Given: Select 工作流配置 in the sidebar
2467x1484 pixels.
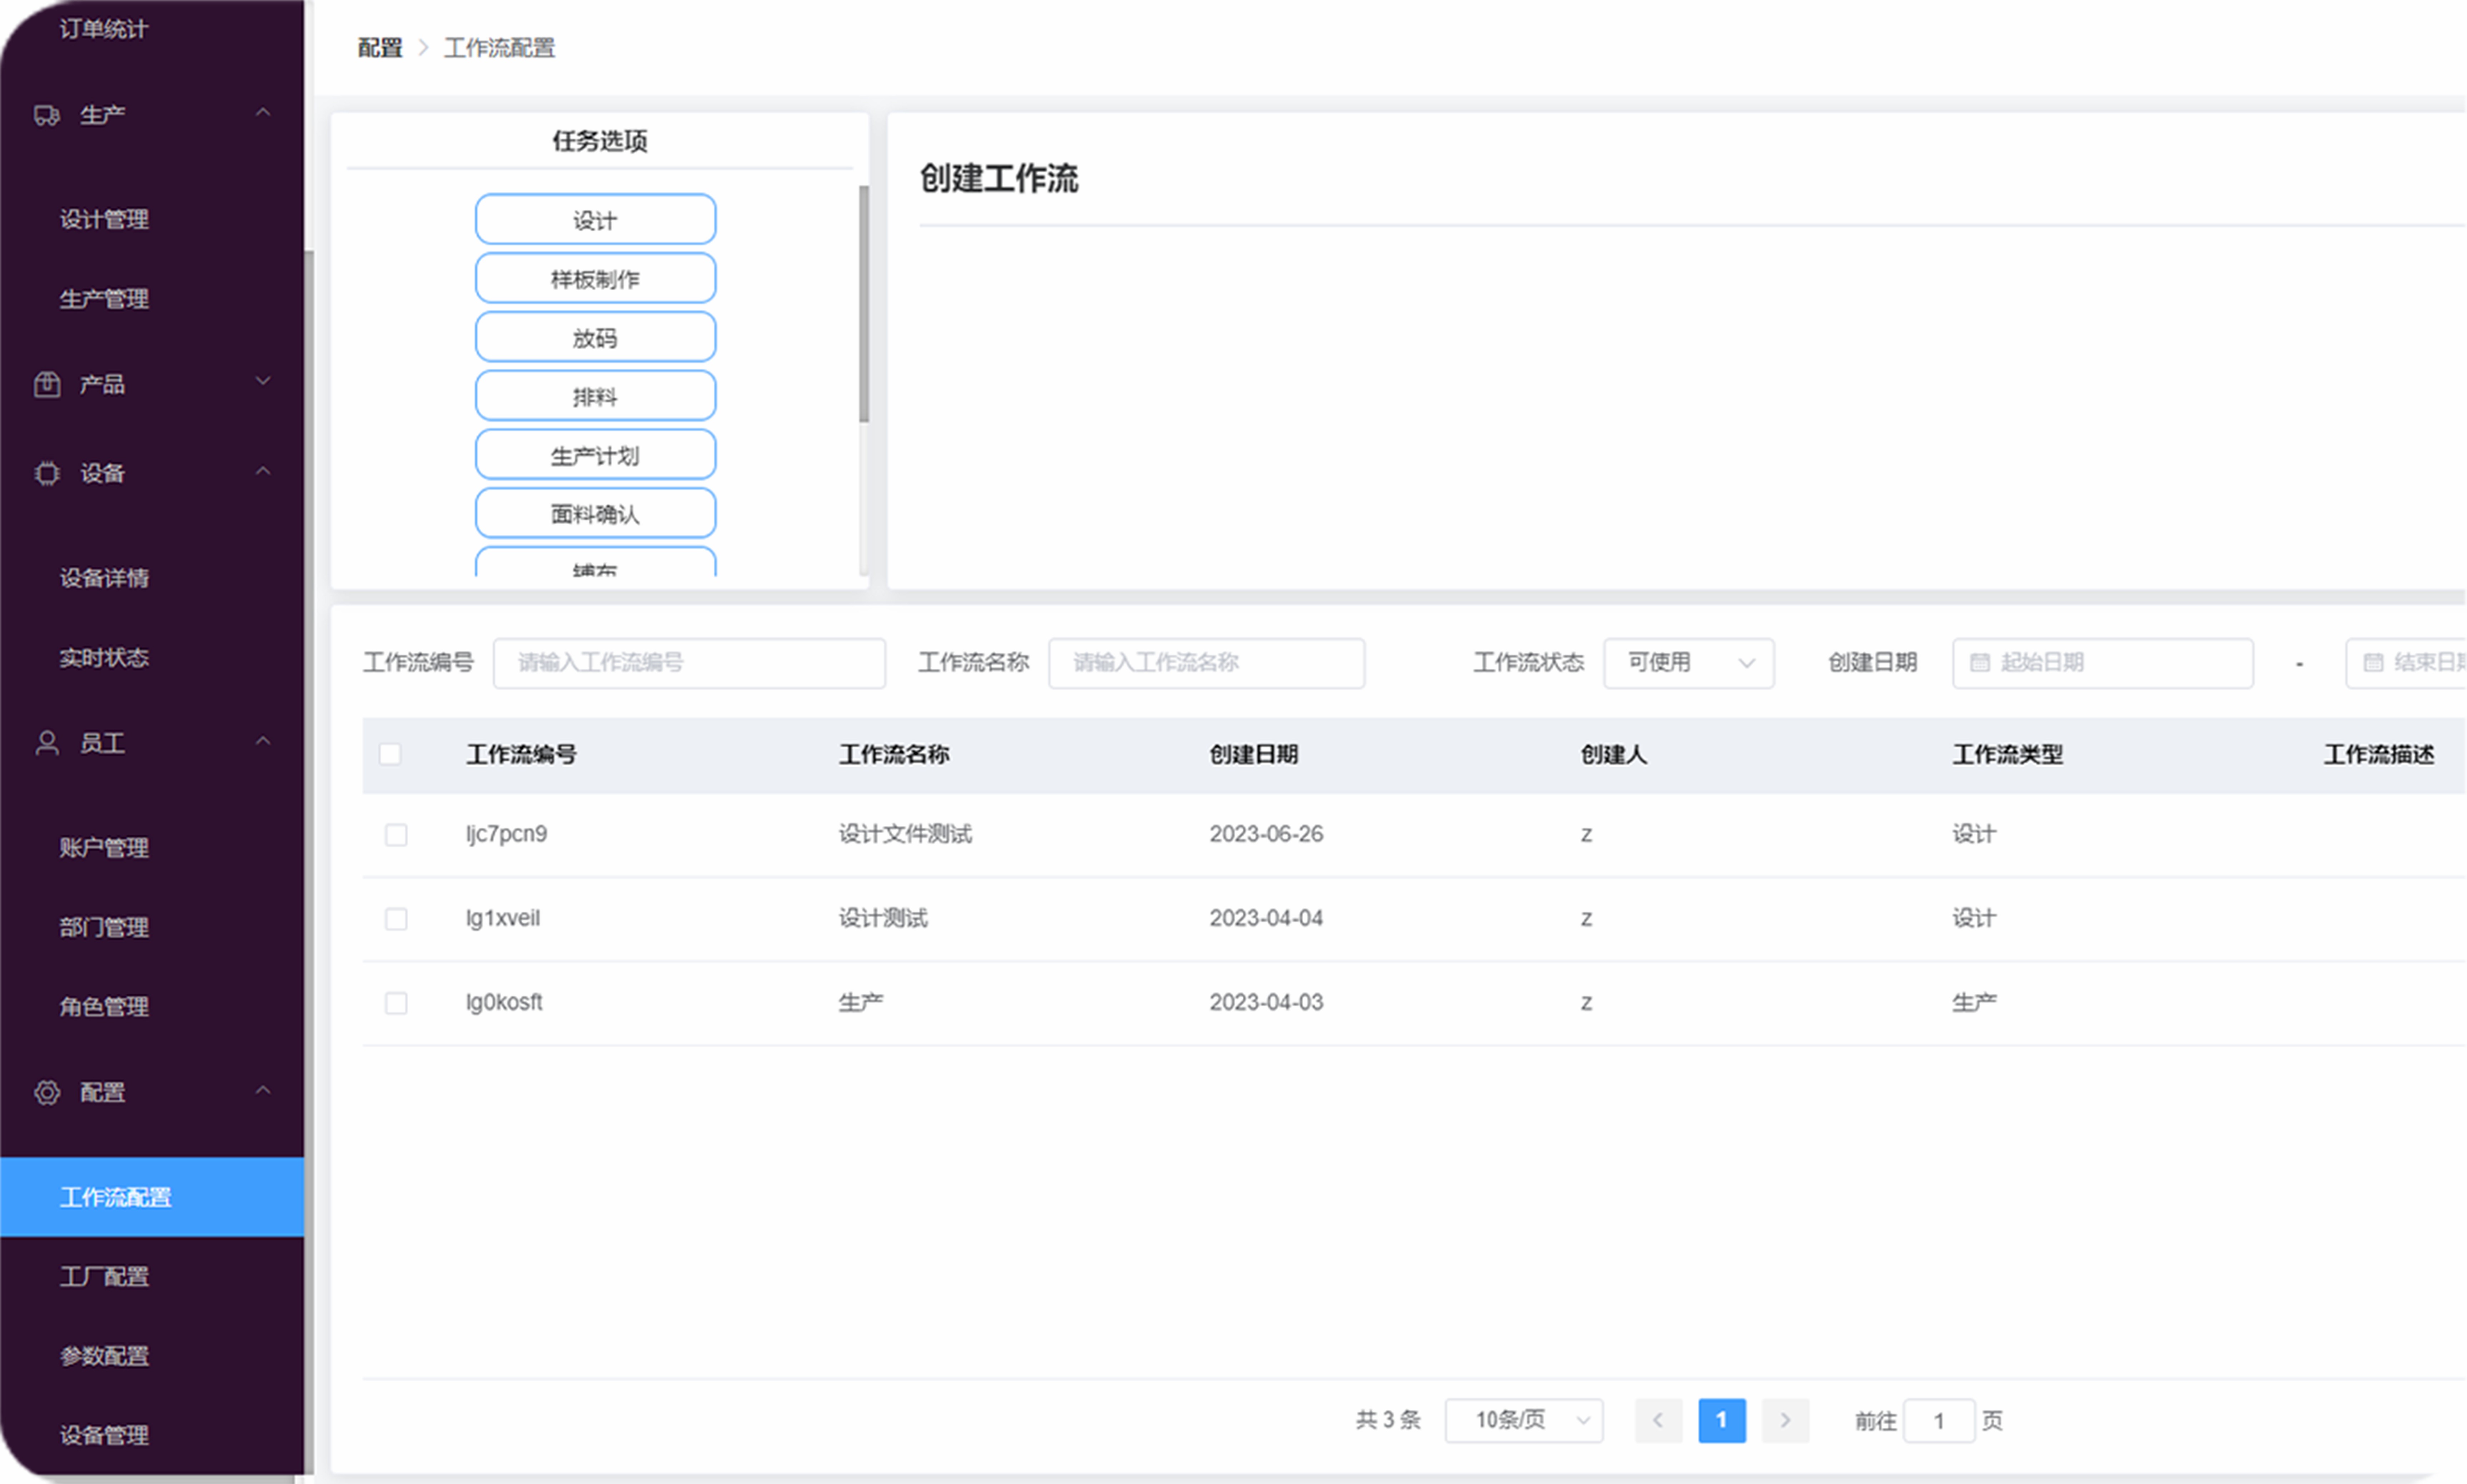Looking at the screenshot, I should tap(152, 1197).
